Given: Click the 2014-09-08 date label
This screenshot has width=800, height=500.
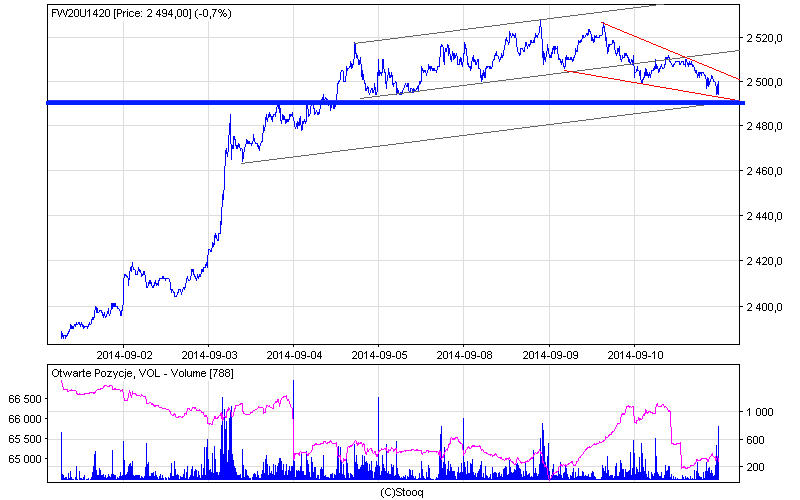Looking at the screenshot, I should click(x=464, y=355).
